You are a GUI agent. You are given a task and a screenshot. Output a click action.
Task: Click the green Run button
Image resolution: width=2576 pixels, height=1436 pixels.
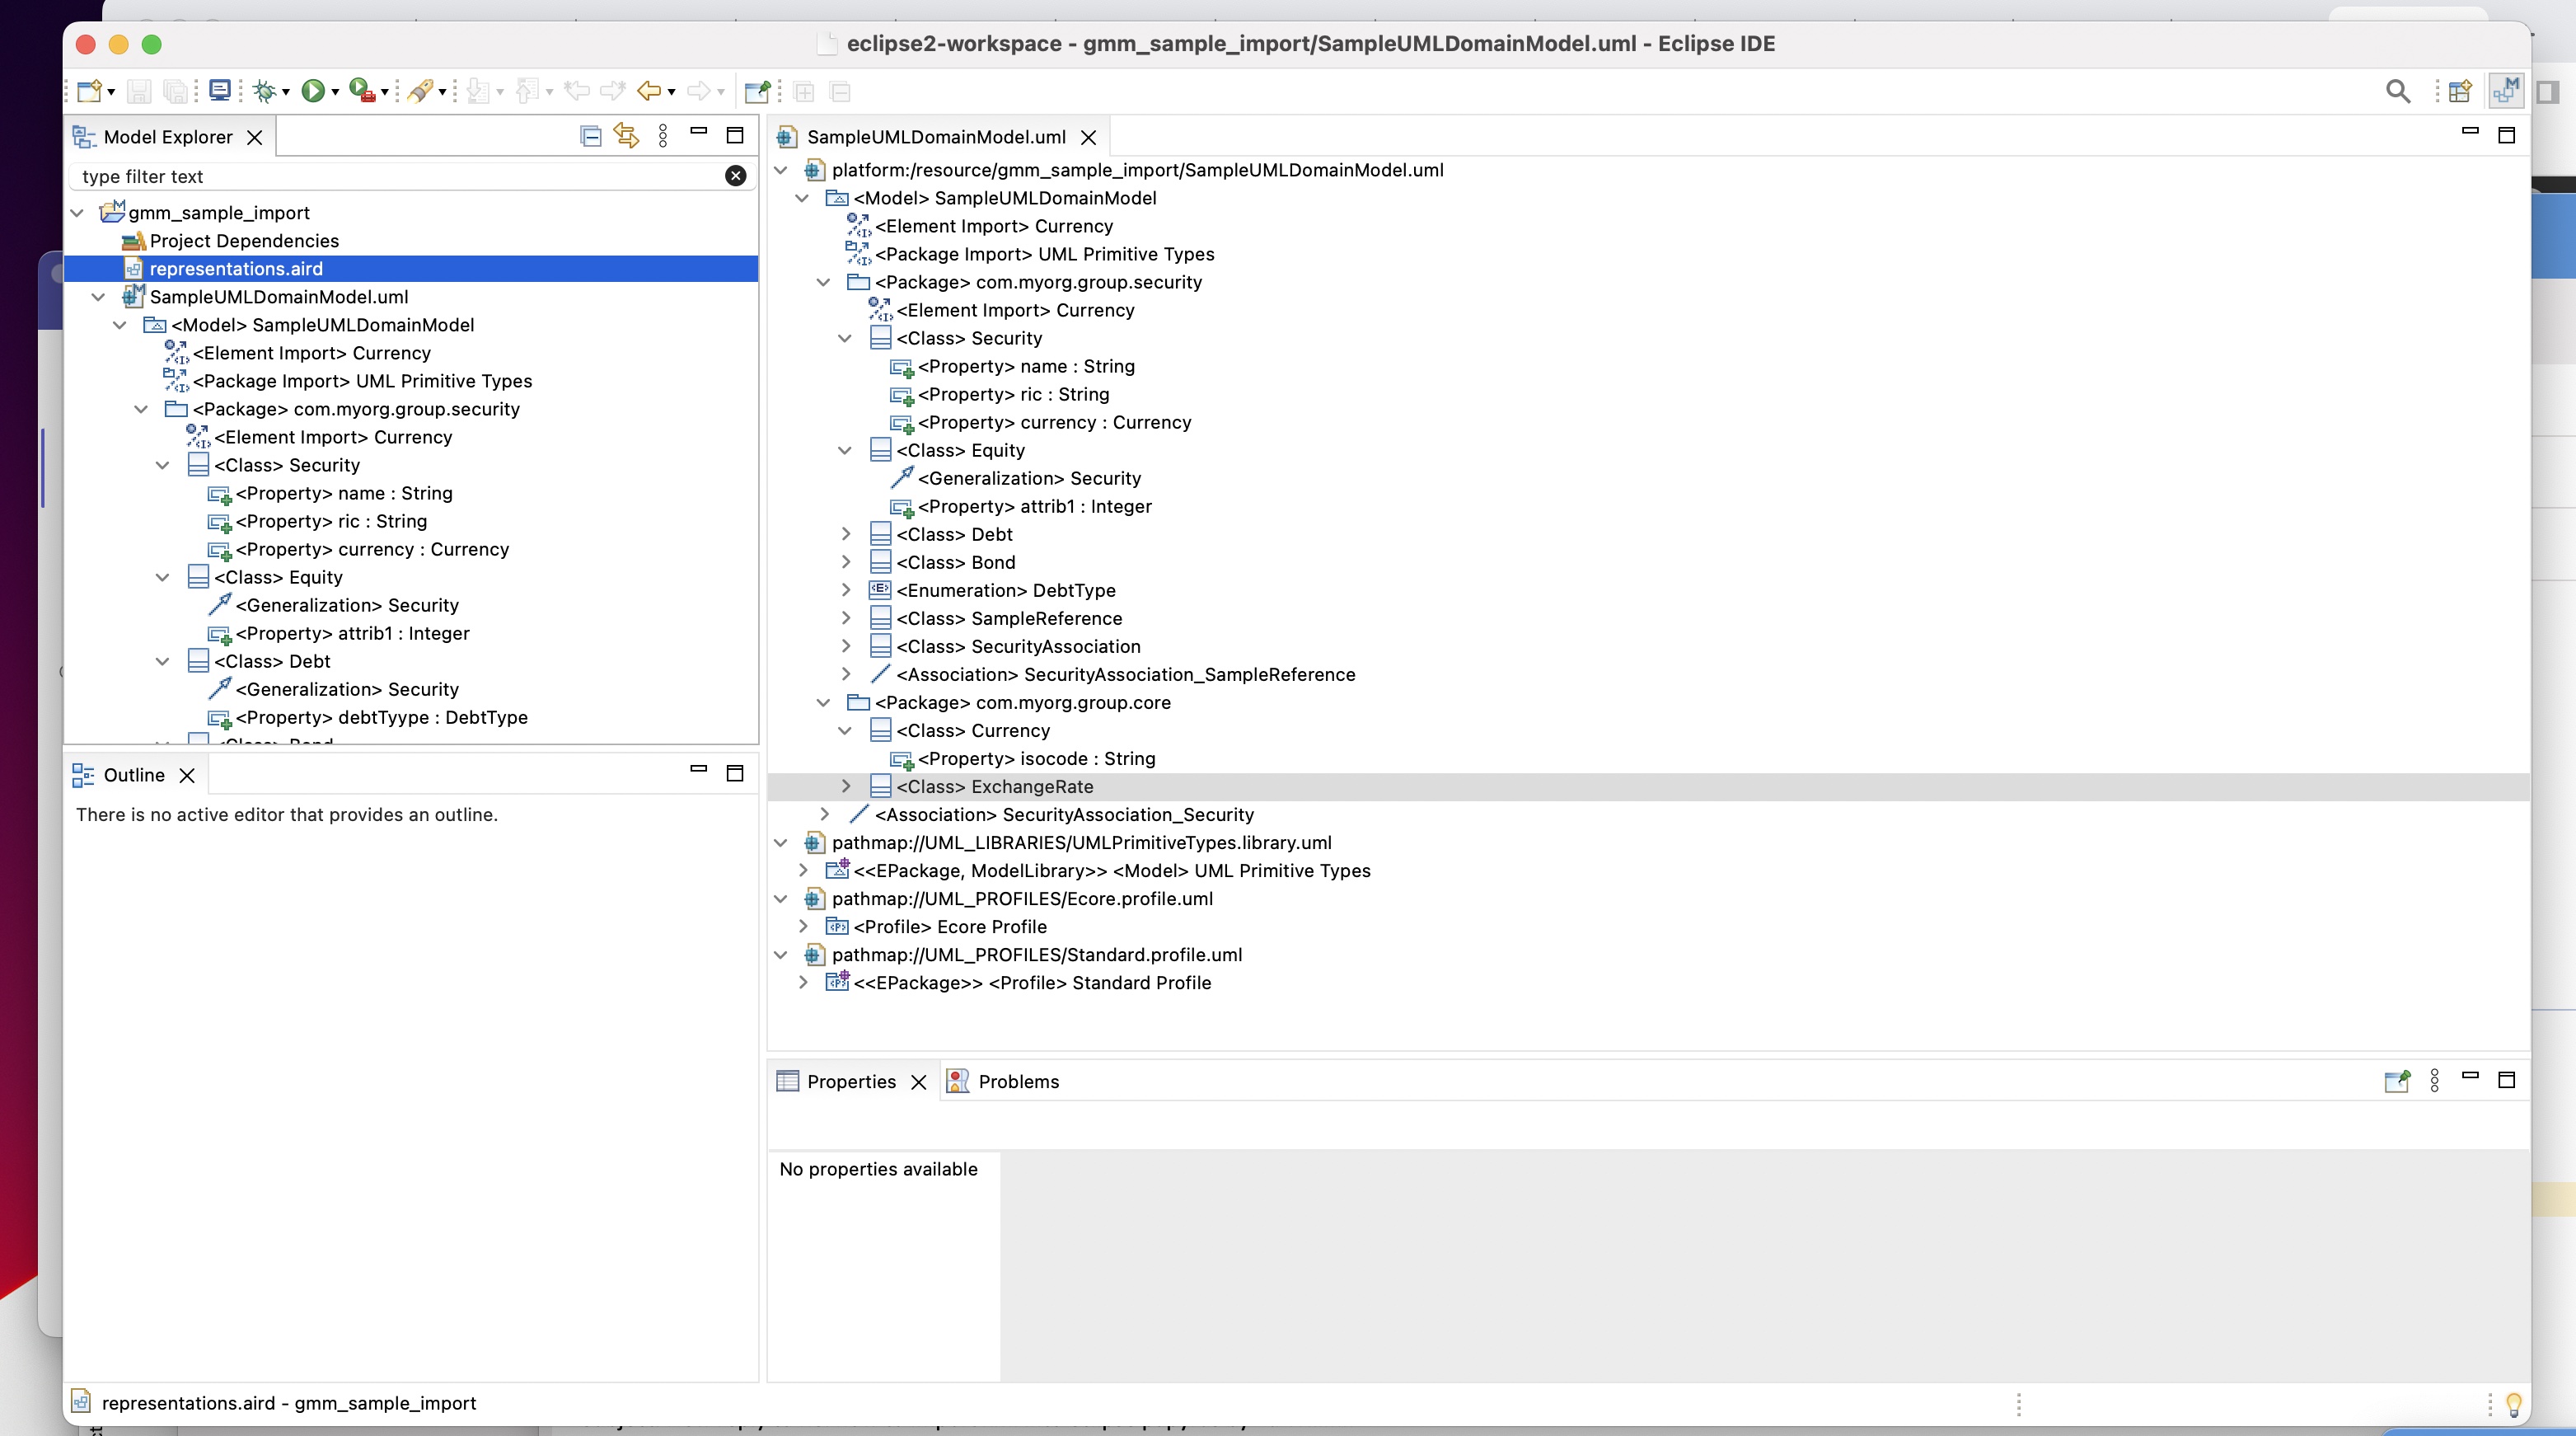pos(313,91)
